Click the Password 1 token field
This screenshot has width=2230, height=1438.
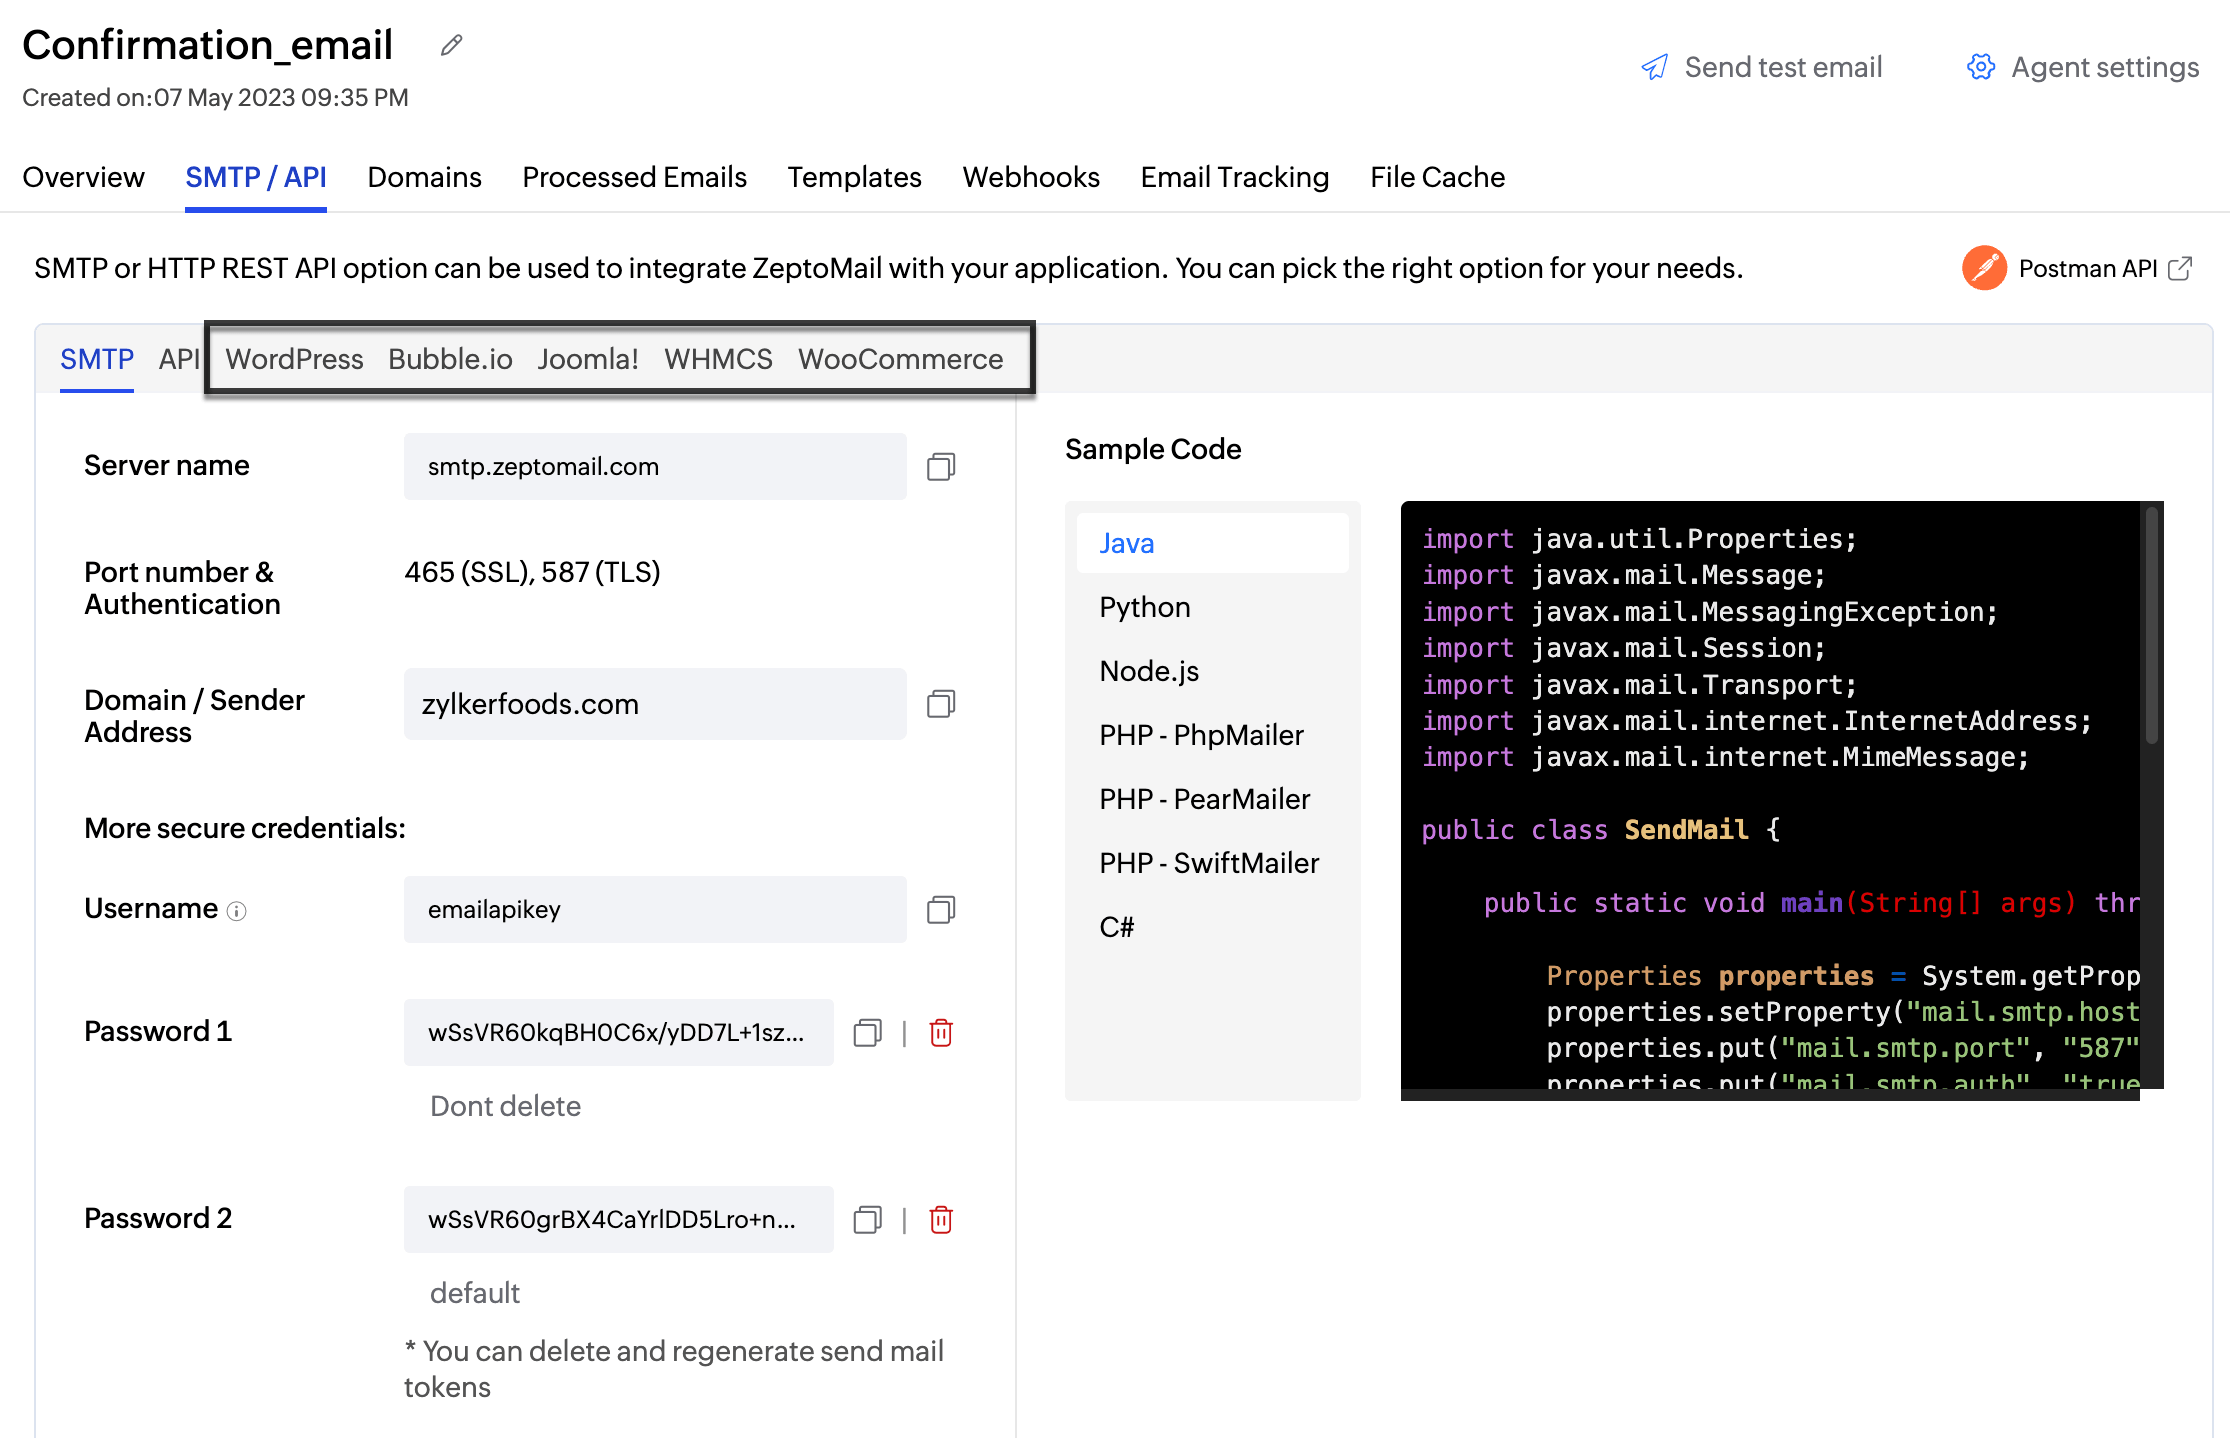click(619, 1032)
